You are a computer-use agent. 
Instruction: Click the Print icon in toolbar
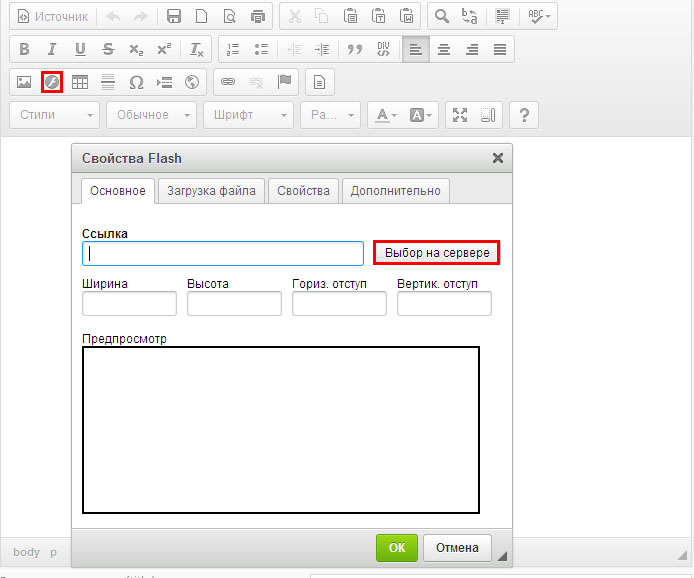(258, 17)
